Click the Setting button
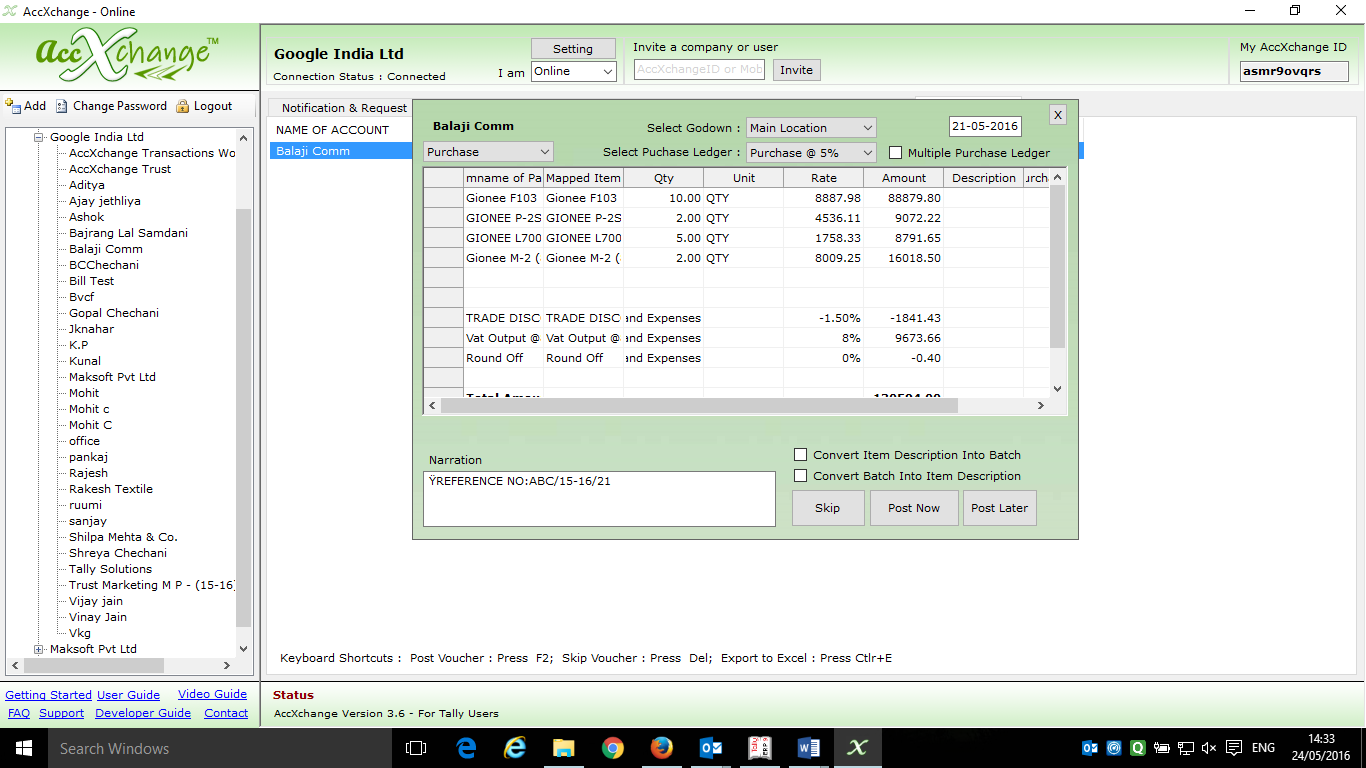This screenshot has width=1366, height=768. tap(573, 49)
